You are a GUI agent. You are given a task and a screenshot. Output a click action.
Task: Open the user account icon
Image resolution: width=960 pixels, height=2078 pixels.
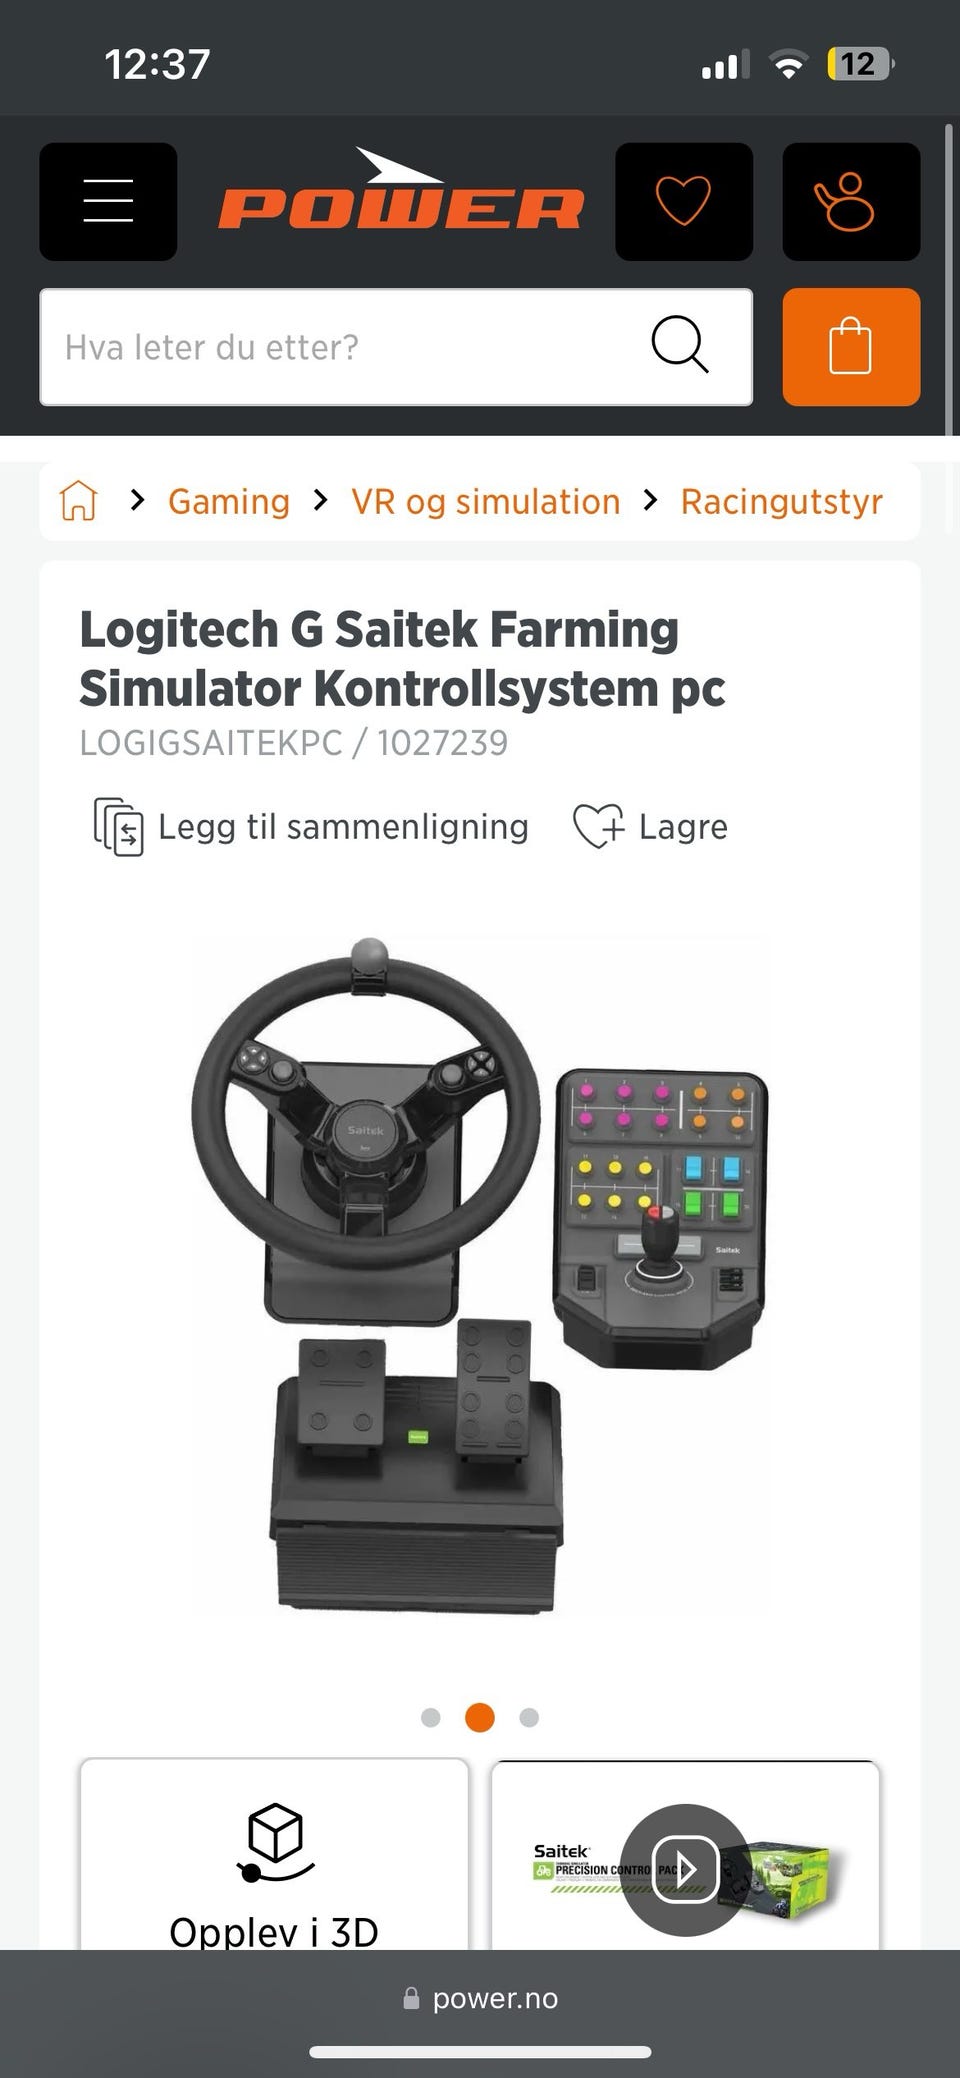(851, 201)
